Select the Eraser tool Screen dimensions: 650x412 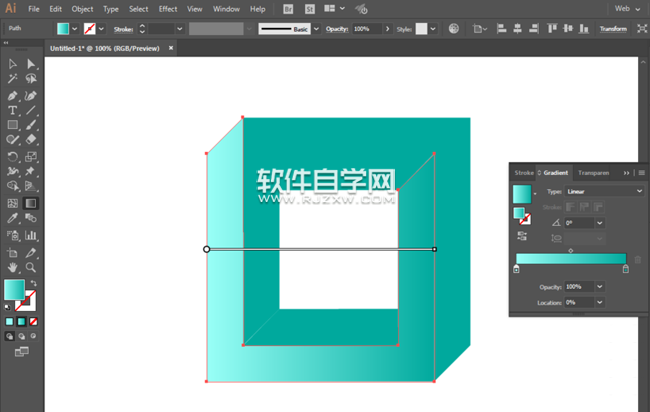[31, 139]
